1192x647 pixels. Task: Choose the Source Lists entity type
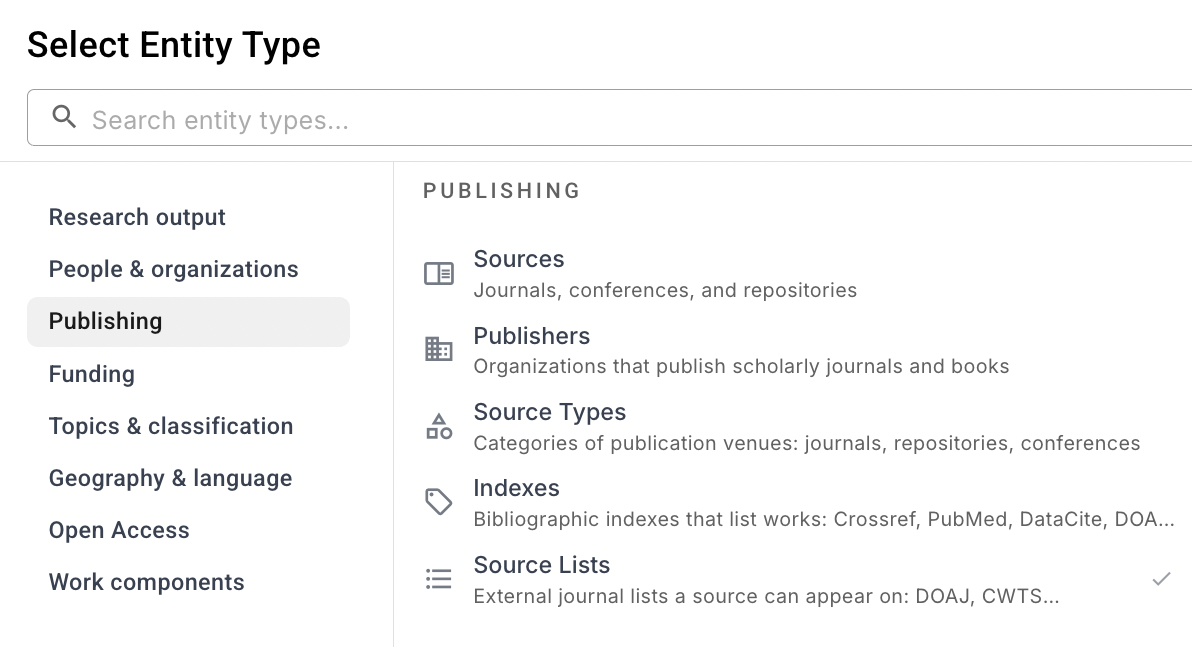point(798,579)
